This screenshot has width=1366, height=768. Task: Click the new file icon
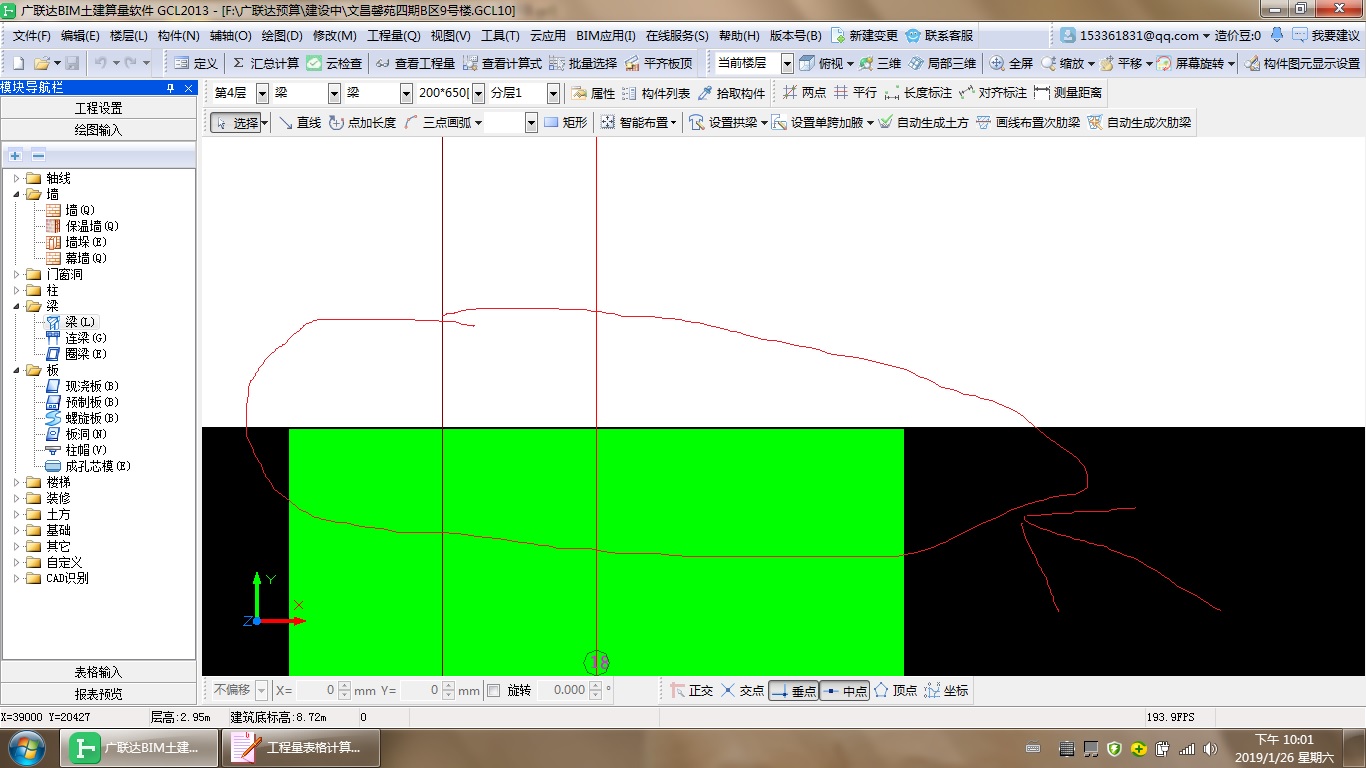[x=18, y=63]
